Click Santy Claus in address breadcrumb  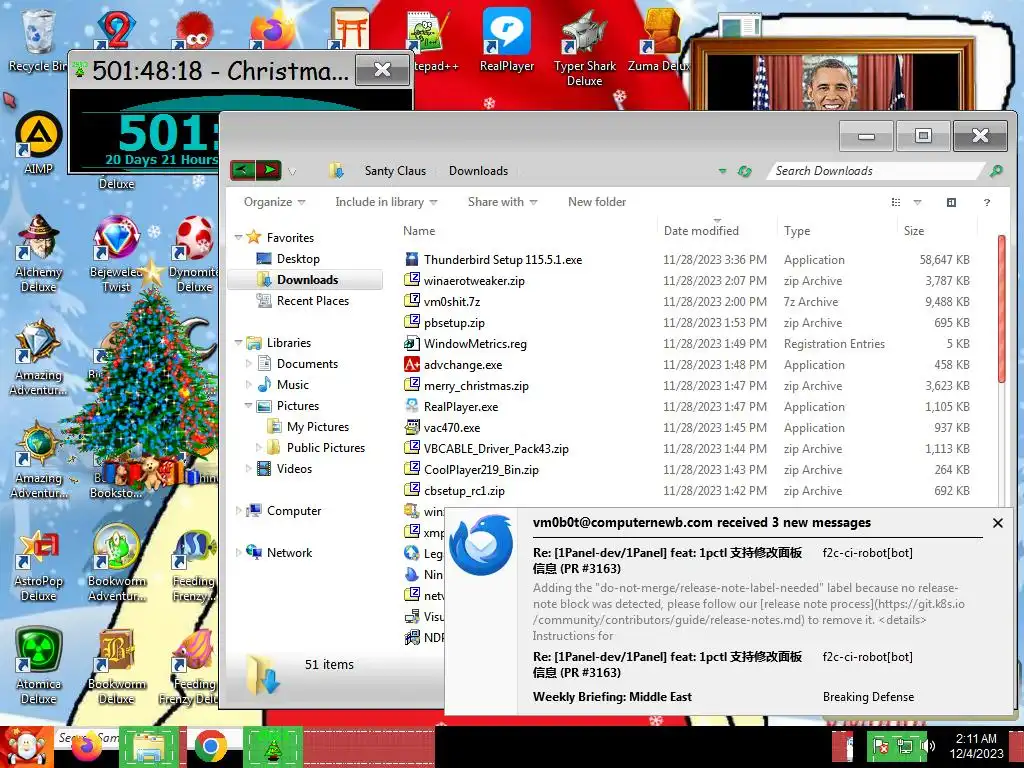(x=395, y=171)
